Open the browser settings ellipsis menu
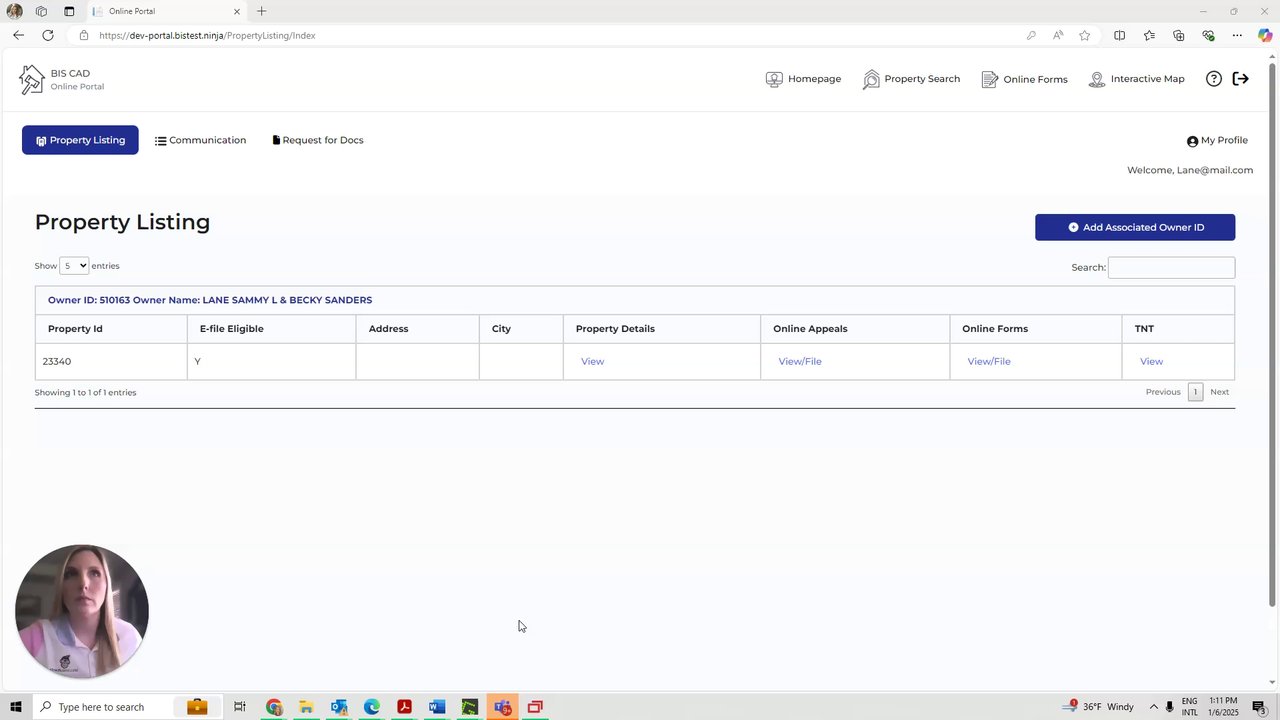Viewport: 1280px width, 720px height. (x=1237, y=35)
